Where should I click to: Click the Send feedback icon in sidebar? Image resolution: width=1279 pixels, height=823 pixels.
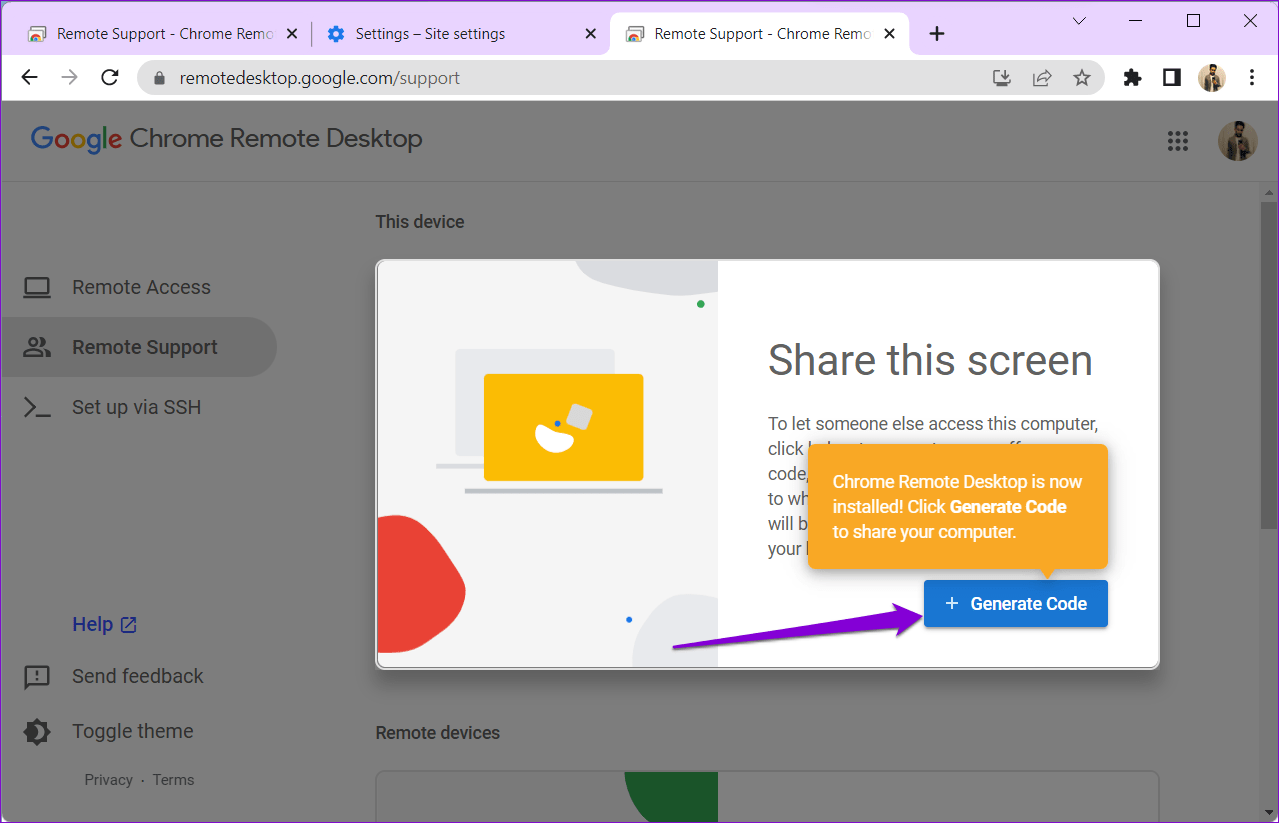click(x=37, y=677)
